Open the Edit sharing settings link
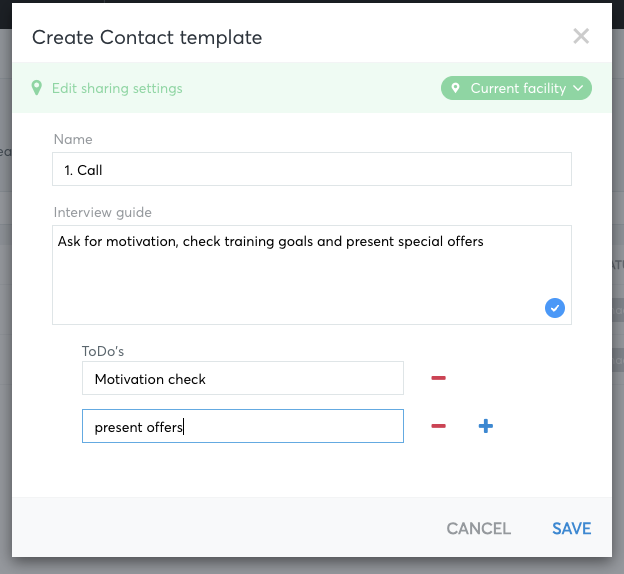Screen dimensions: 624x574 point(117,88)
